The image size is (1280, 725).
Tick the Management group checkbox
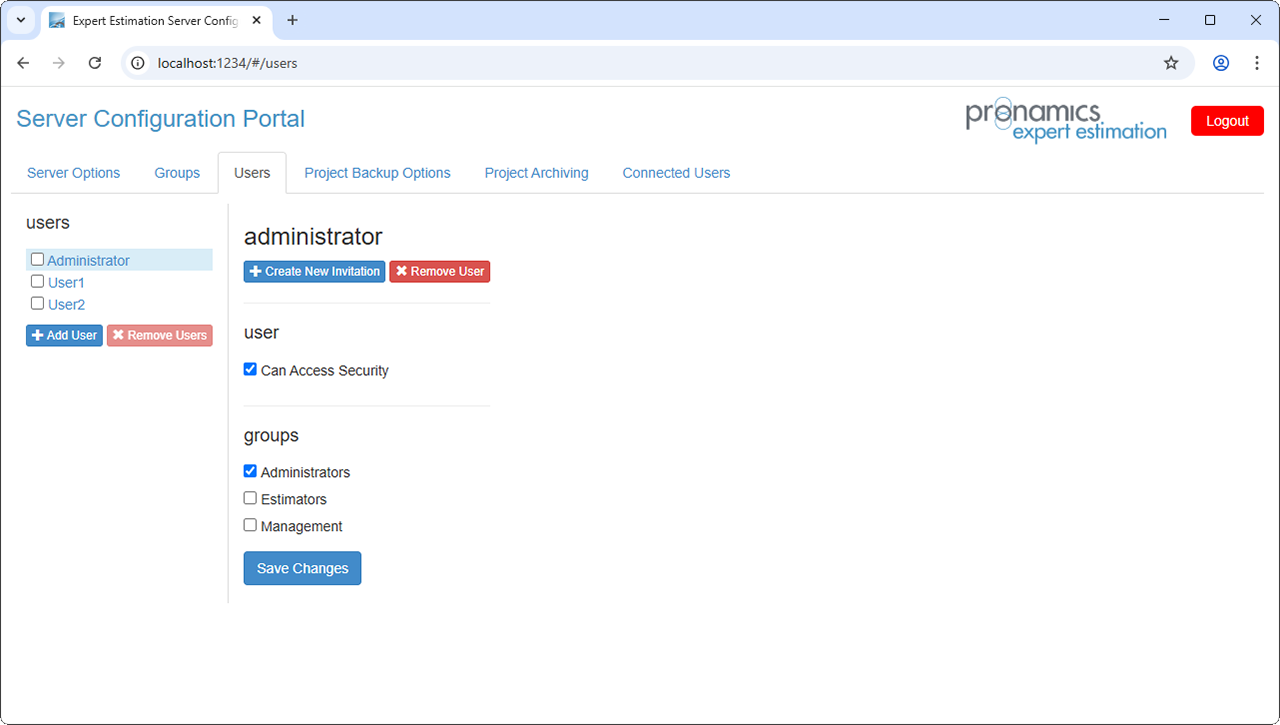pos(250,525)
